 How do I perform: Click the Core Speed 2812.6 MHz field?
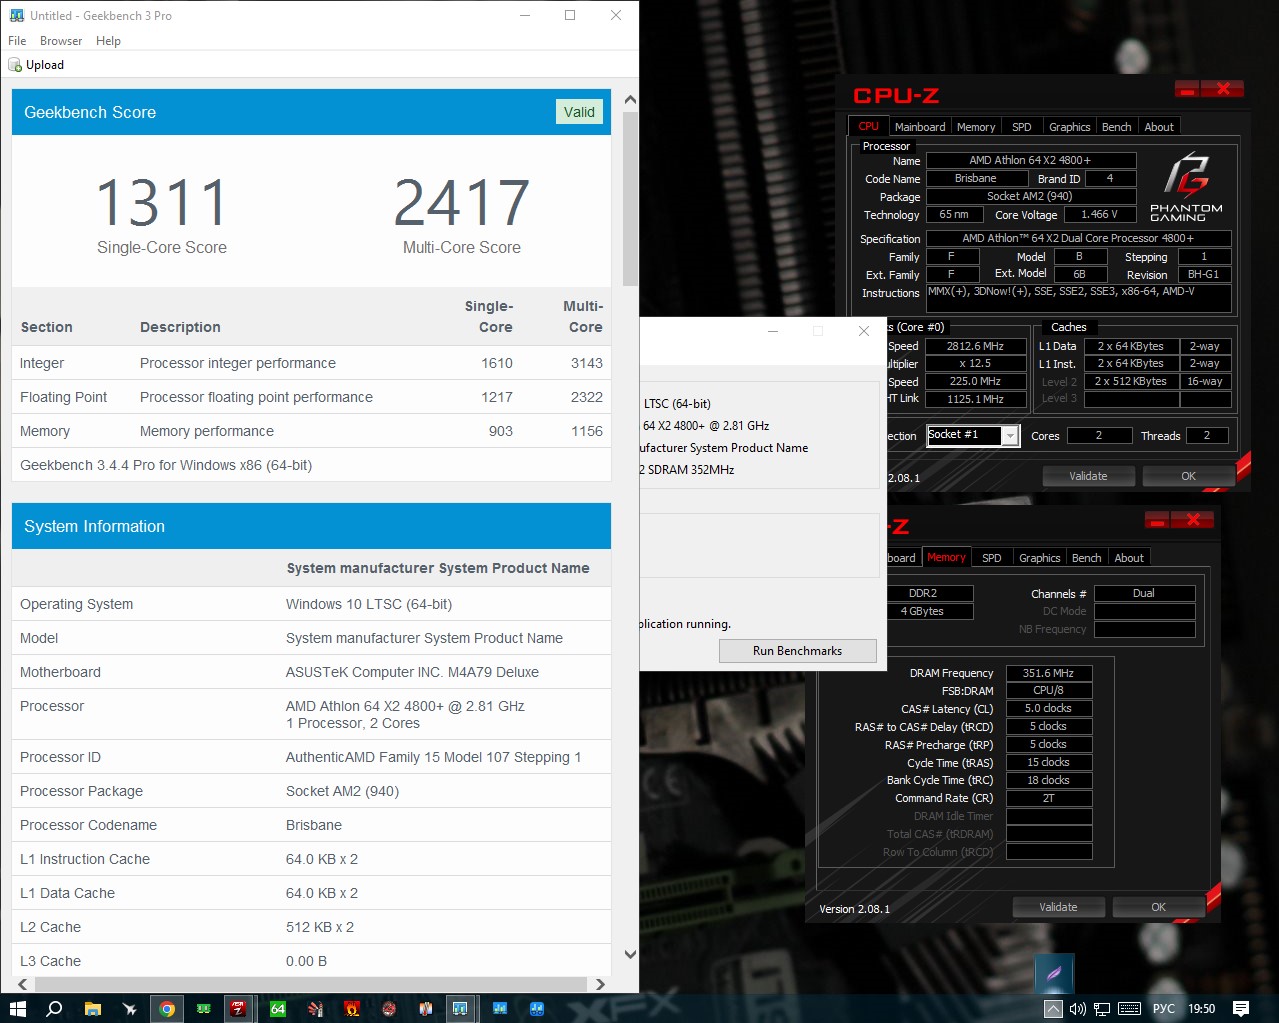point(975,346)
